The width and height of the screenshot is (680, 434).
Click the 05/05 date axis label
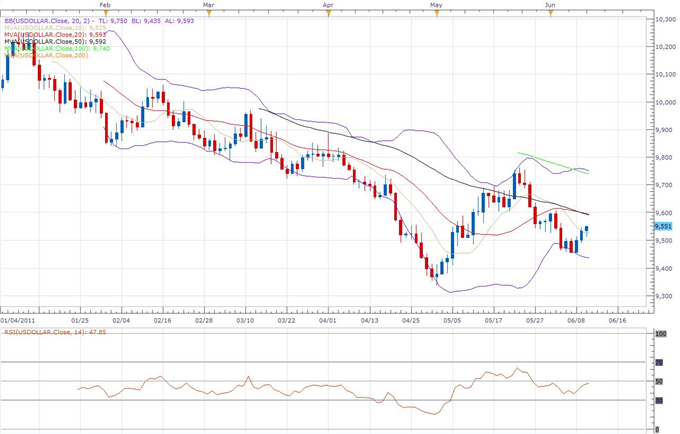(452, 320)
